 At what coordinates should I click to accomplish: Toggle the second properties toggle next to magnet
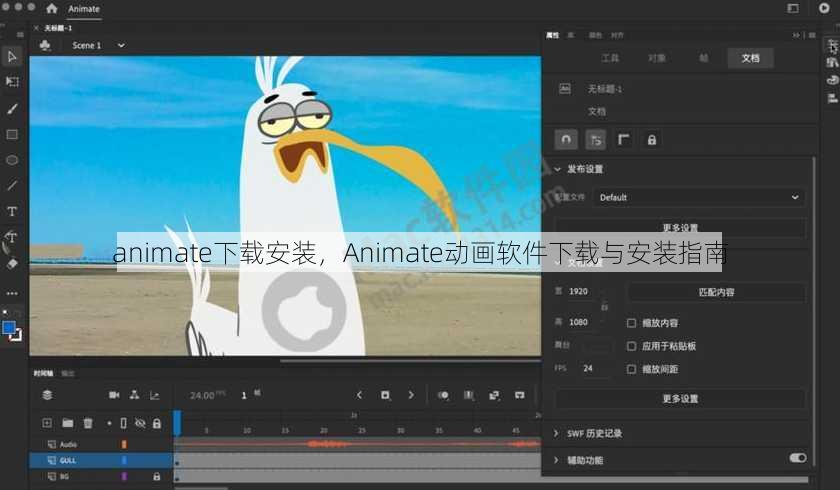(596, 140)
